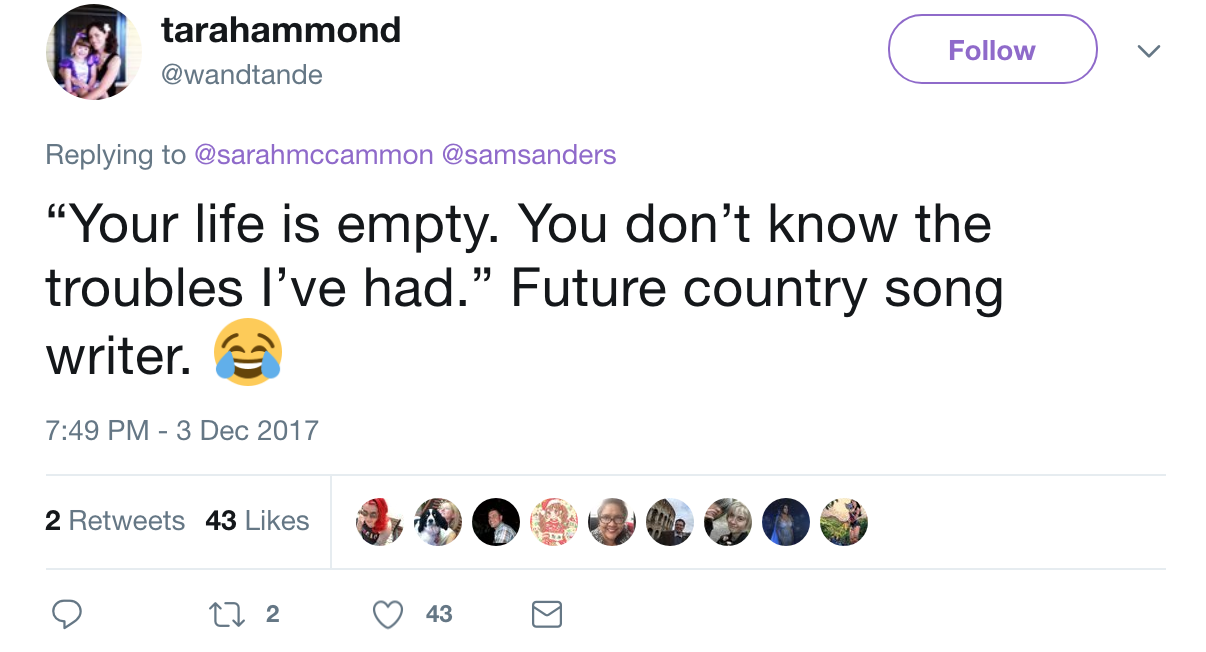Open the @sarahmccammon mention link
This screenshot has width=1206, height=652.
click(313, 155)
